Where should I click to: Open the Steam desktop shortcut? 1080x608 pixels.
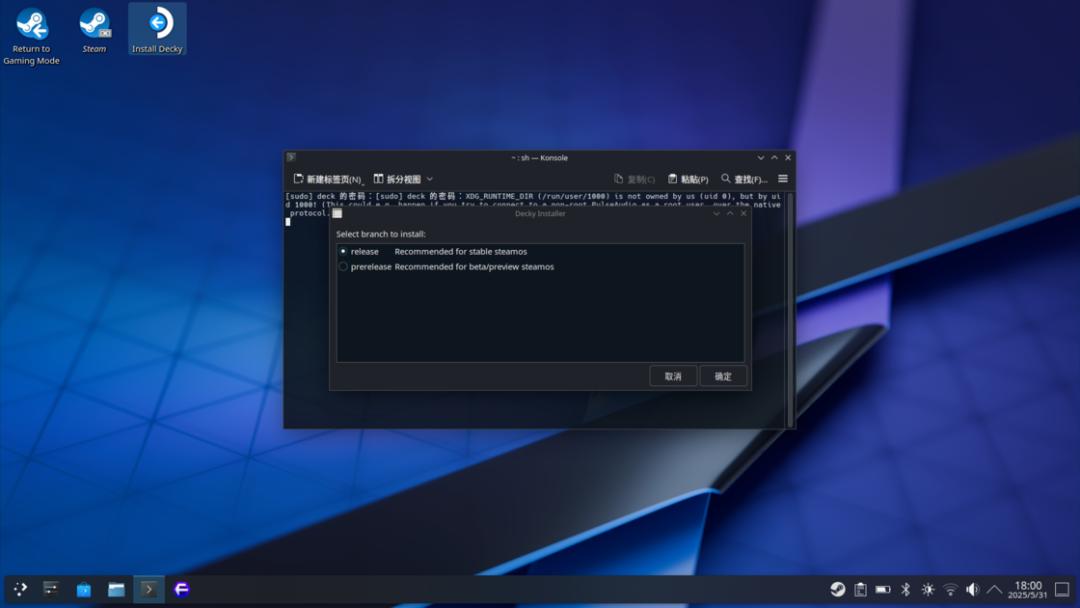point(94,31)
